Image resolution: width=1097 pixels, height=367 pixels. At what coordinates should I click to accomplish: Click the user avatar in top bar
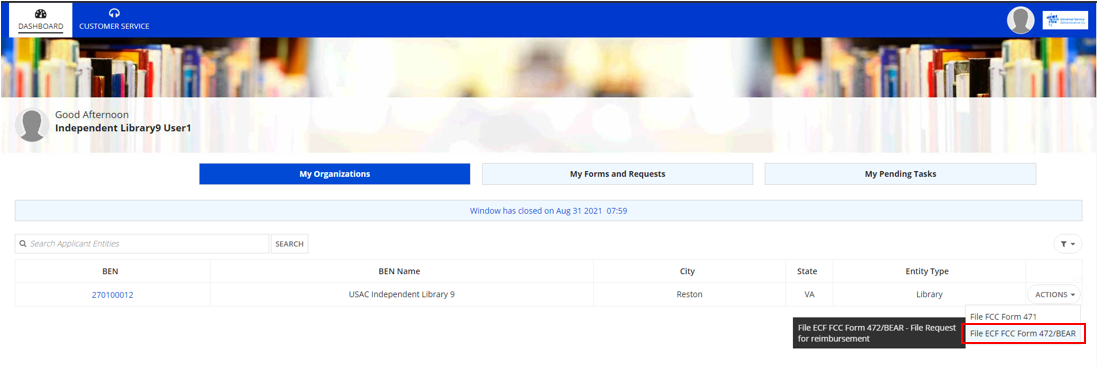tap(1021, 20)
